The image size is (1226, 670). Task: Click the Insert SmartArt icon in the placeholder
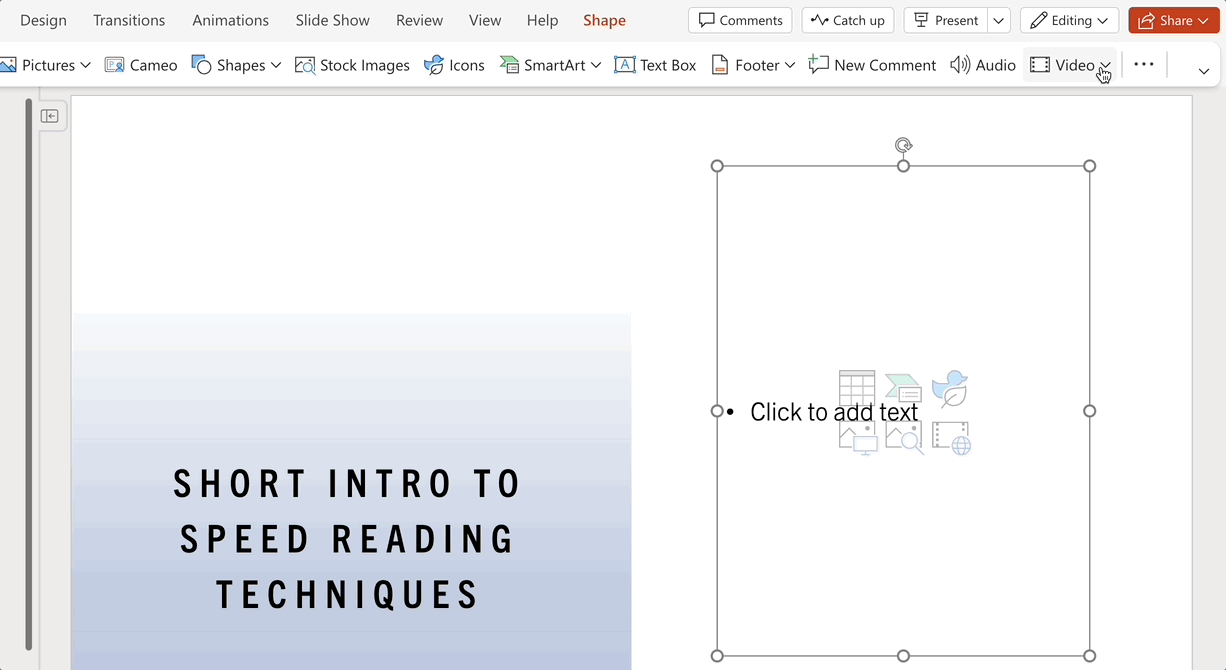pos(904,388)
